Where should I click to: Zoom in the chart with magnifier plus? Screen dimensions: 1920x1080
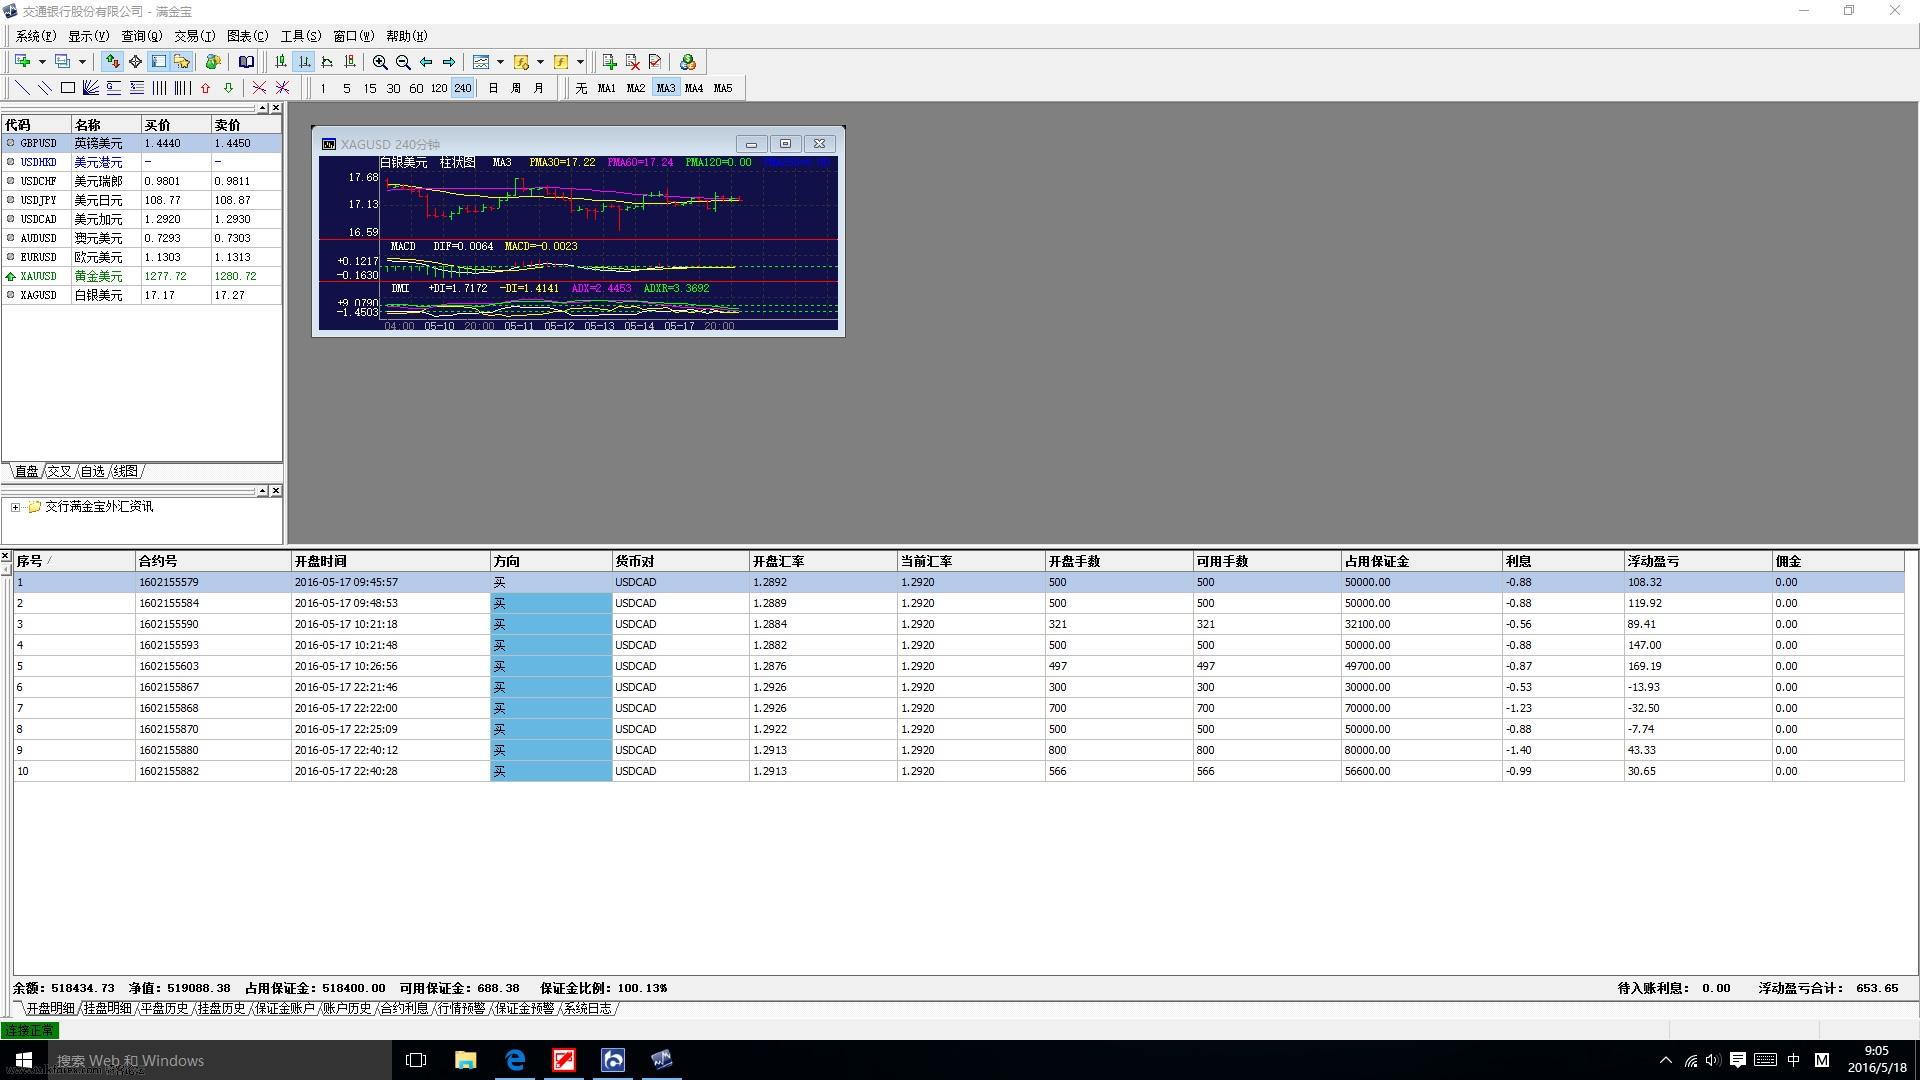click(380, 62)
